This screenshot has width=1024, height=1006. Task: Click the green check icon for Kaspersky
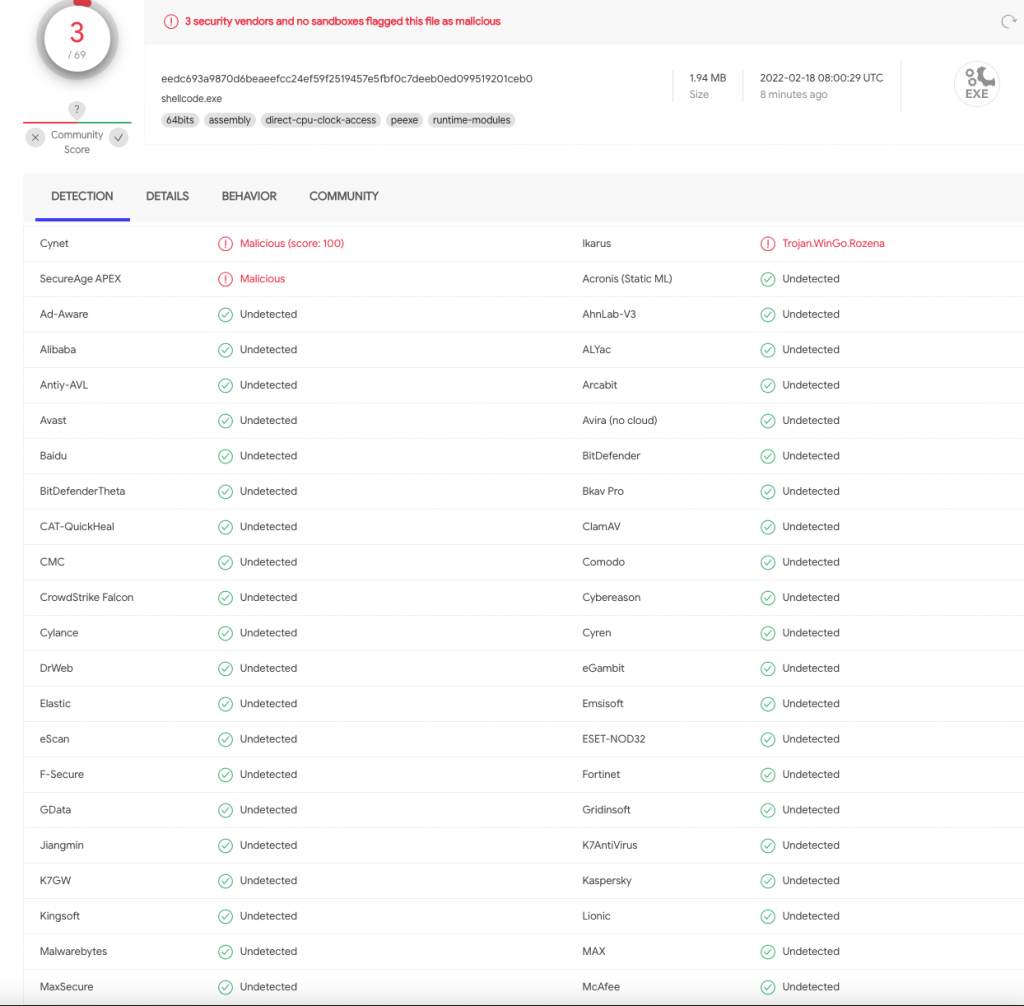tap(767, 881)
